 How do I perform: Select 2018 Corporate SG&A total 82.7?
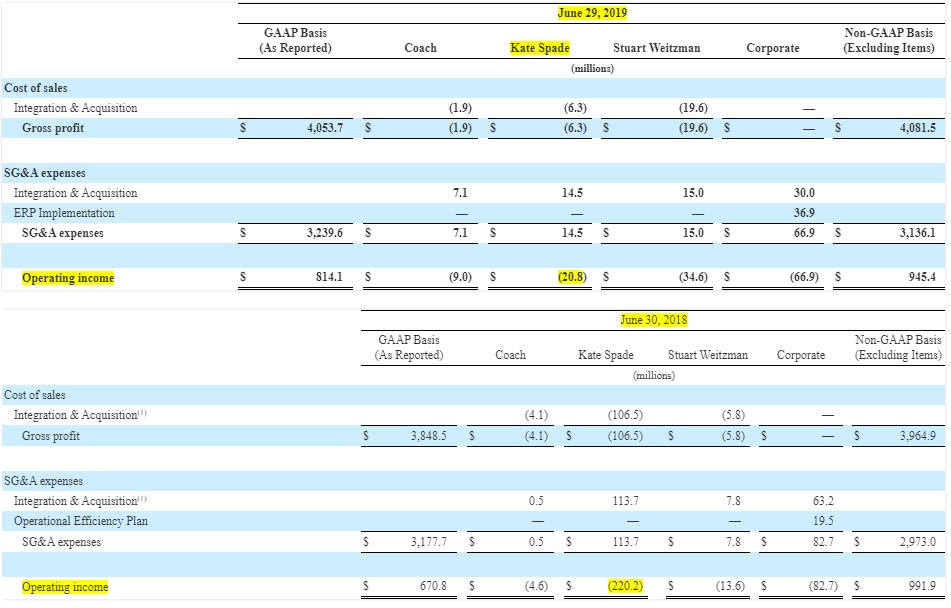point(824,542)
